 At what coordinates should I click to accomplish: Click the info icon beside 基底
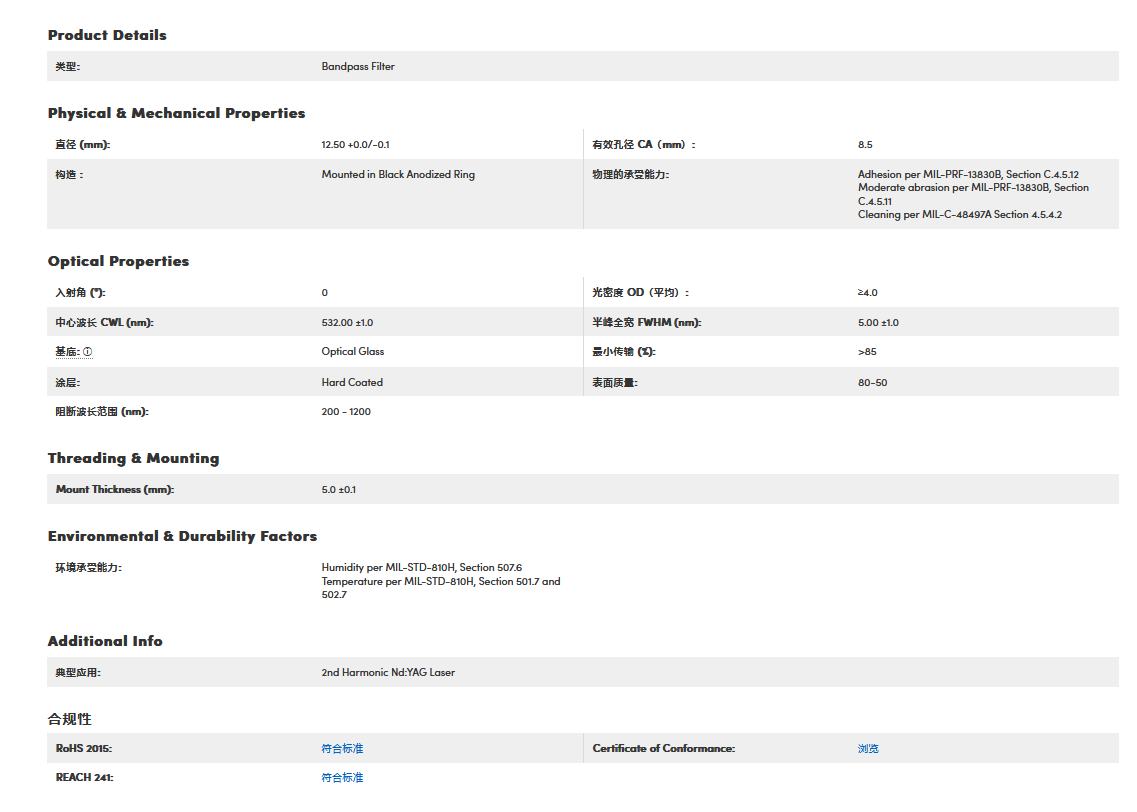click(88, 352)
